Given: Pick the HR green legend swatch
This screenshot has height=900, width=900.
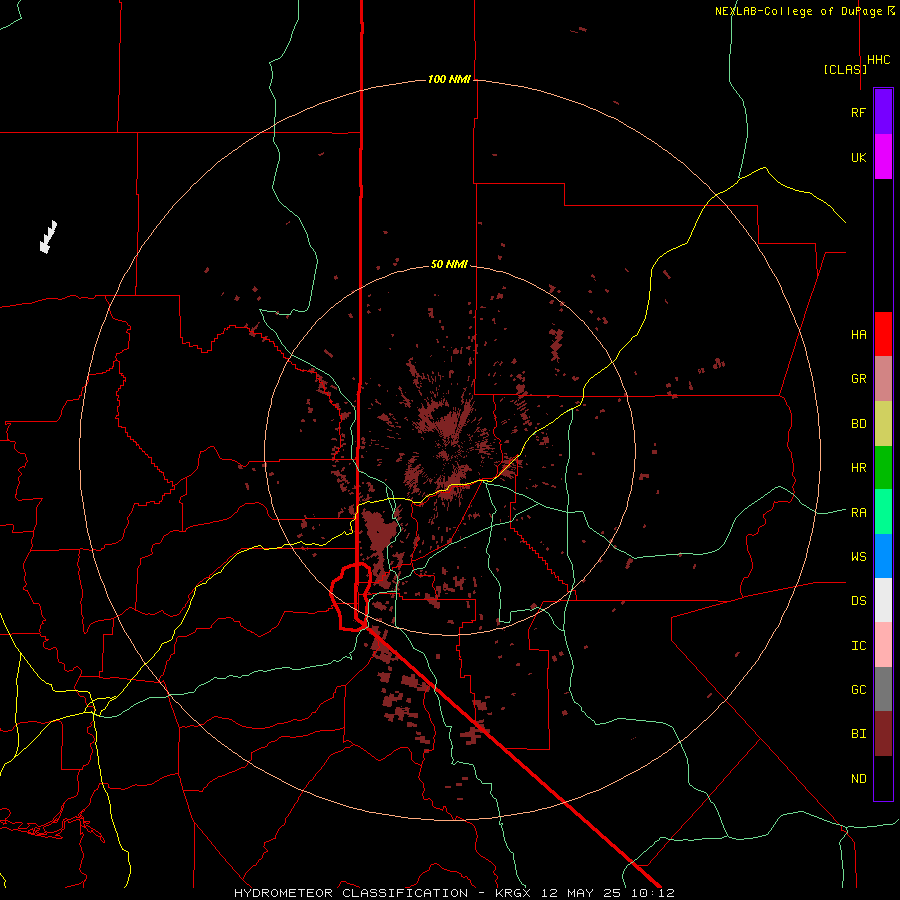Looking at the screenshot, I should 883,467.
